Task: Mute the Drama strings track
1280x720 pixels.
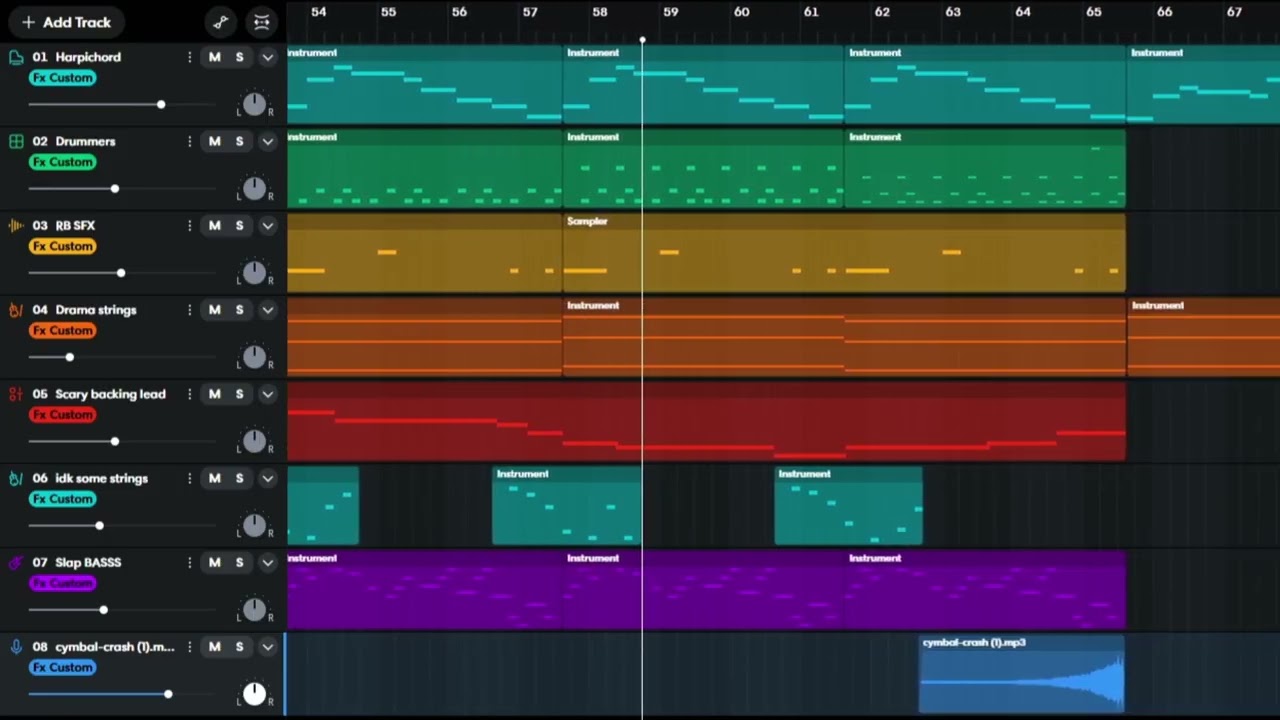Action: tap(214, 310)
